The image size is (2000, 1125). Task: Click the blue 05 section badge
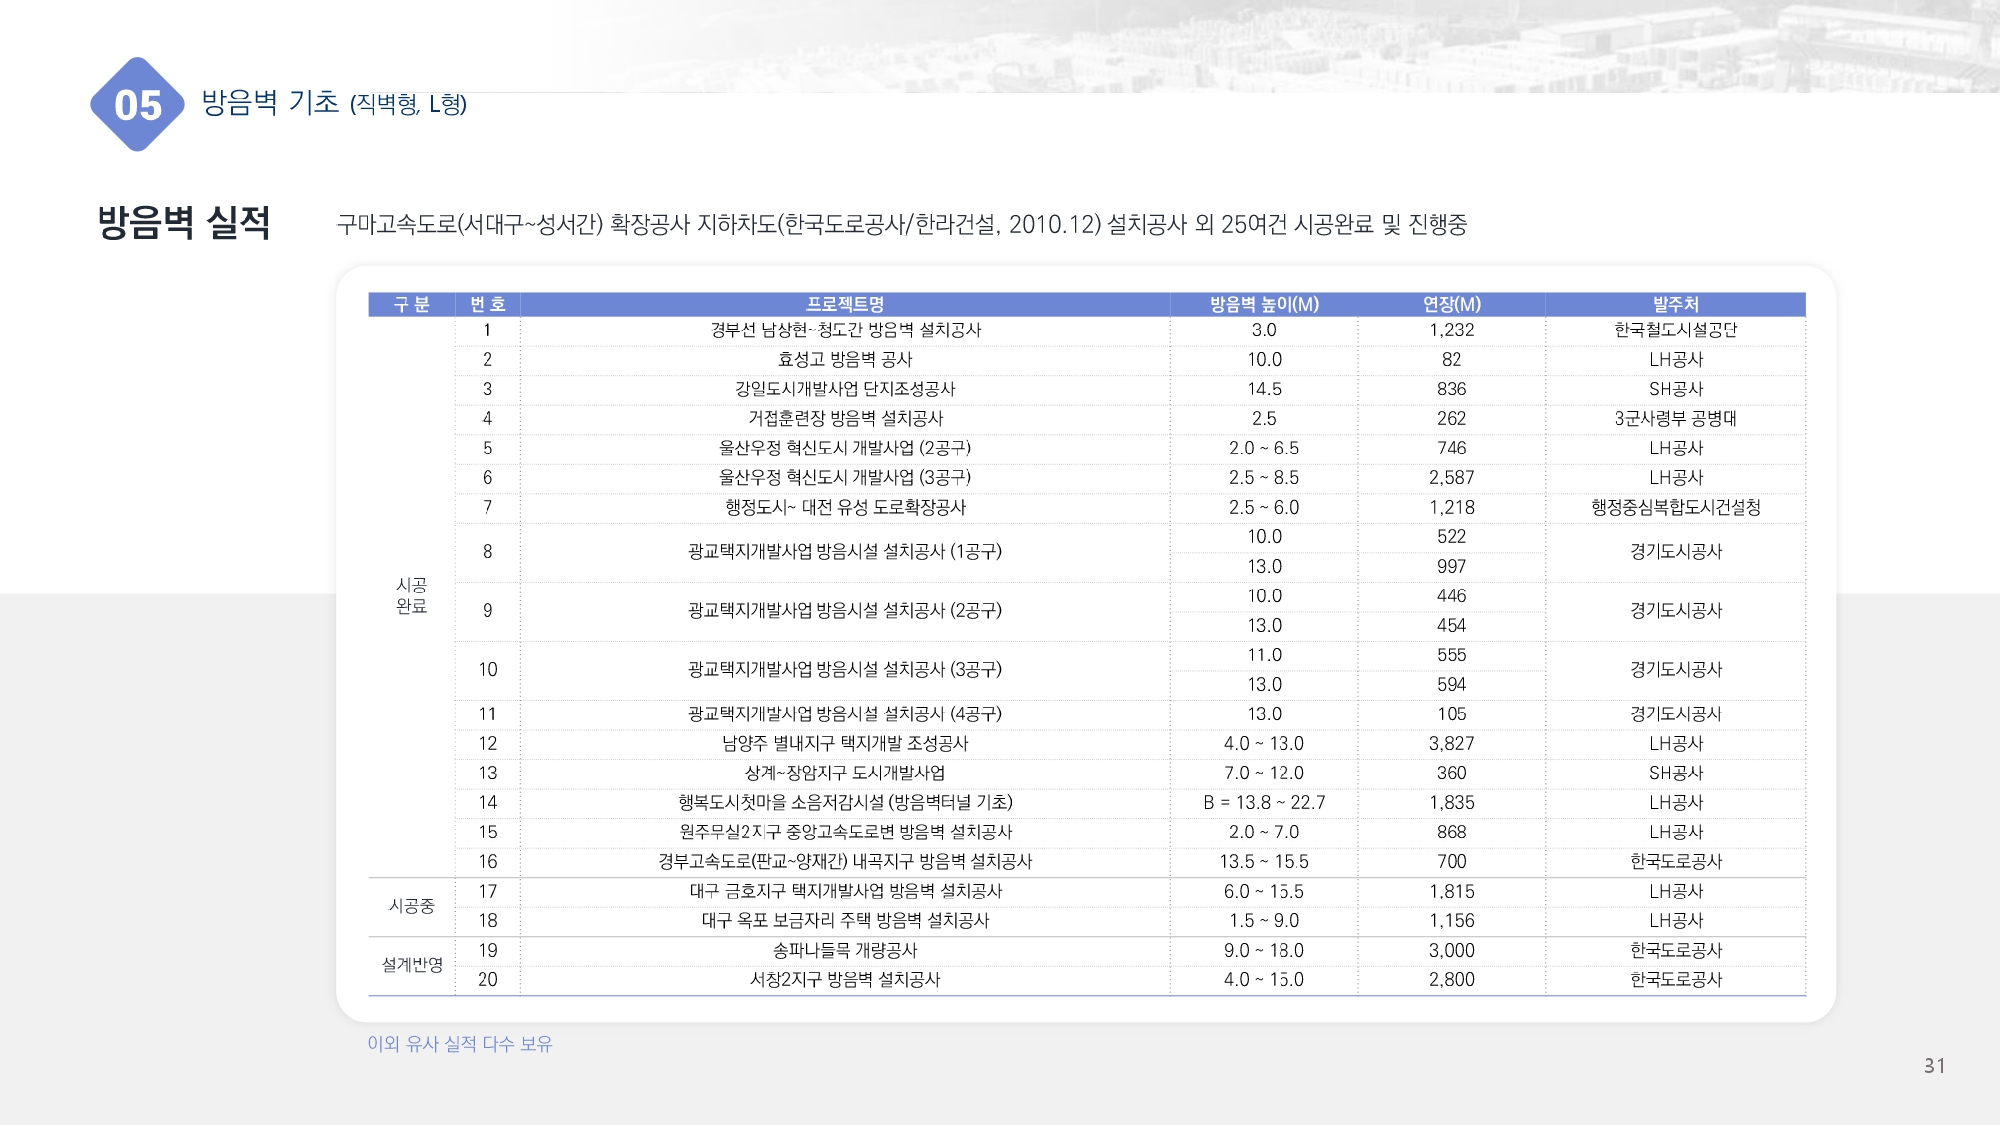[x=137, y=105]
